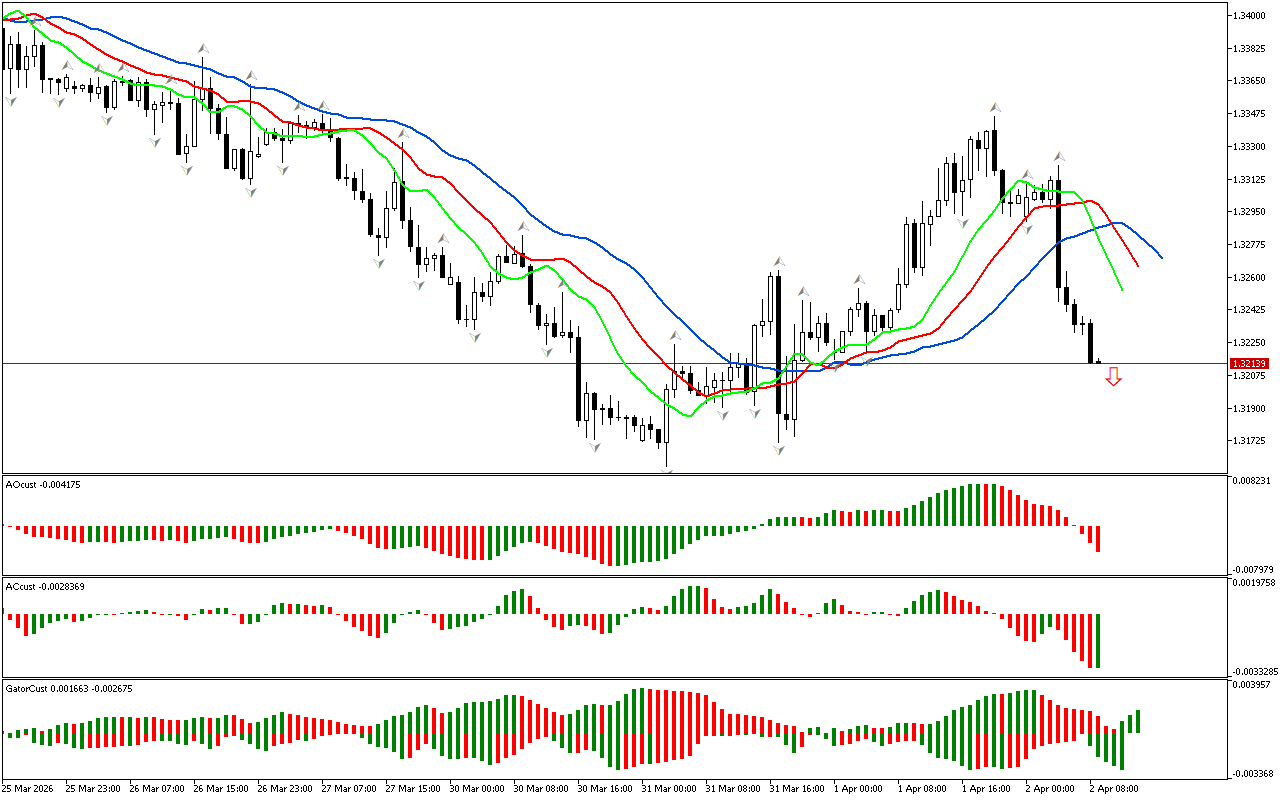Click the 2 Apr 08:00 time label
The width and height of the screenshot is (1280, 800).
coord(1110,788)
